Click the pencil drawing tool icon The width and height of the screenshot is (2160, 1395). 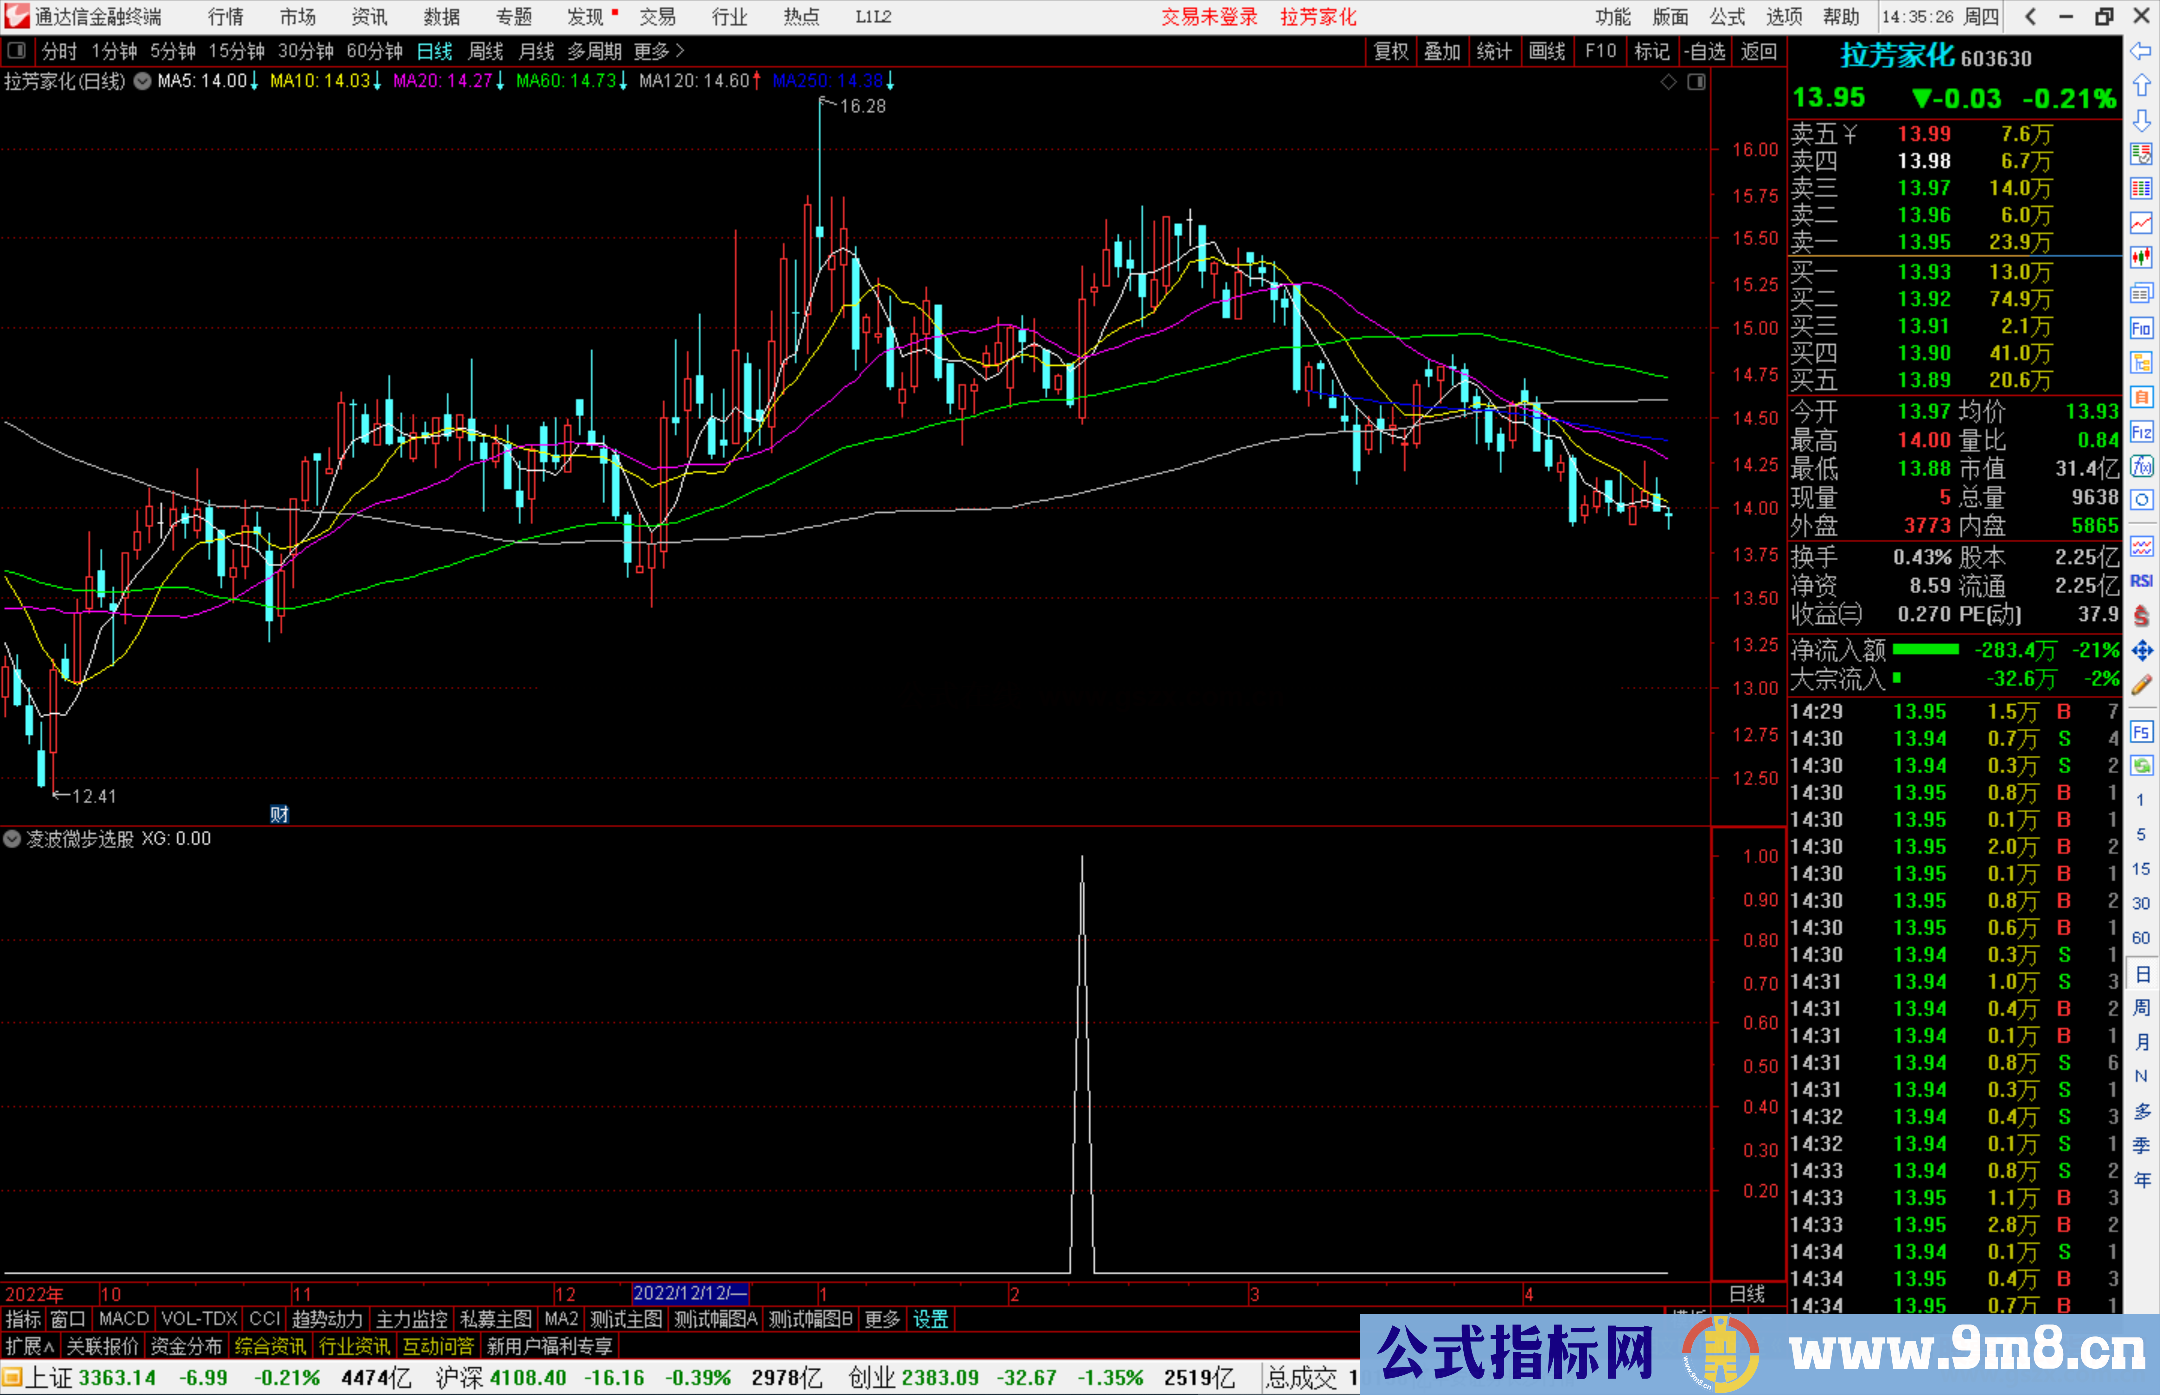click(x=2141, y=686)
